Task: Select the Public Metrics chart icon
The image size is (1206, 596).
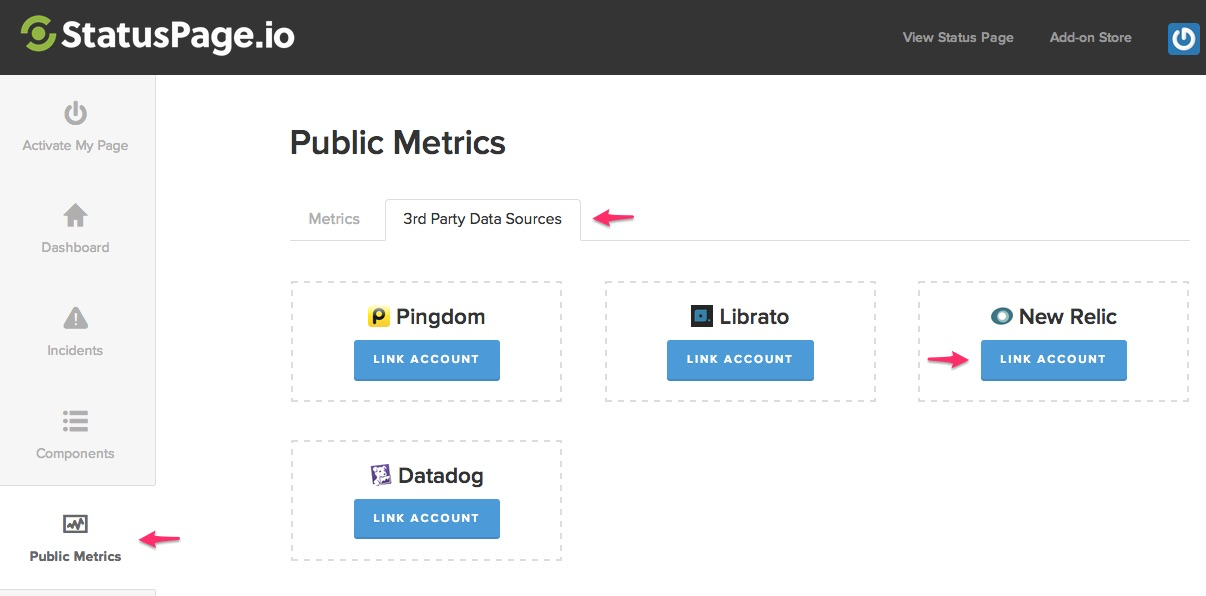Action: coord(75,524)
